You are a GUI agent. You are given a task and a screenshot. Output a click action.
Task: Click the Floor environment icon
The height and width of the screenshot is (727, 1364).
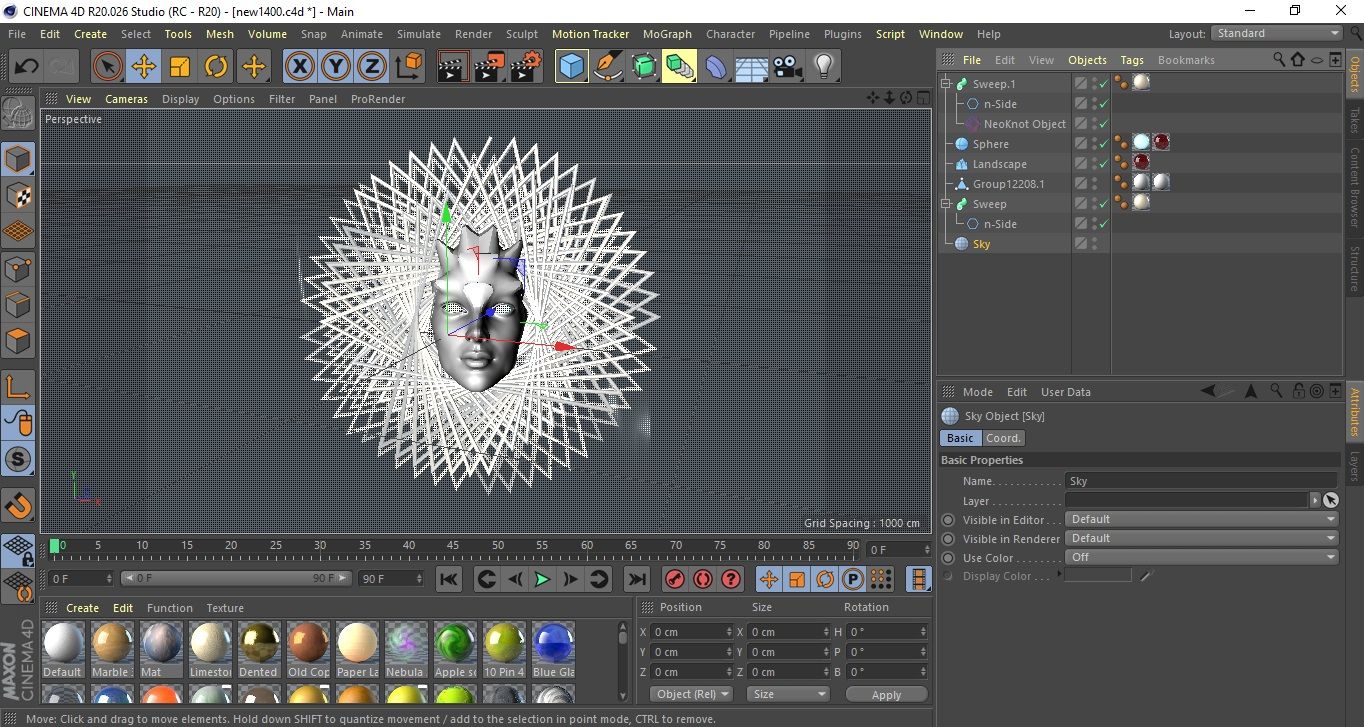(x=751, y=67)
